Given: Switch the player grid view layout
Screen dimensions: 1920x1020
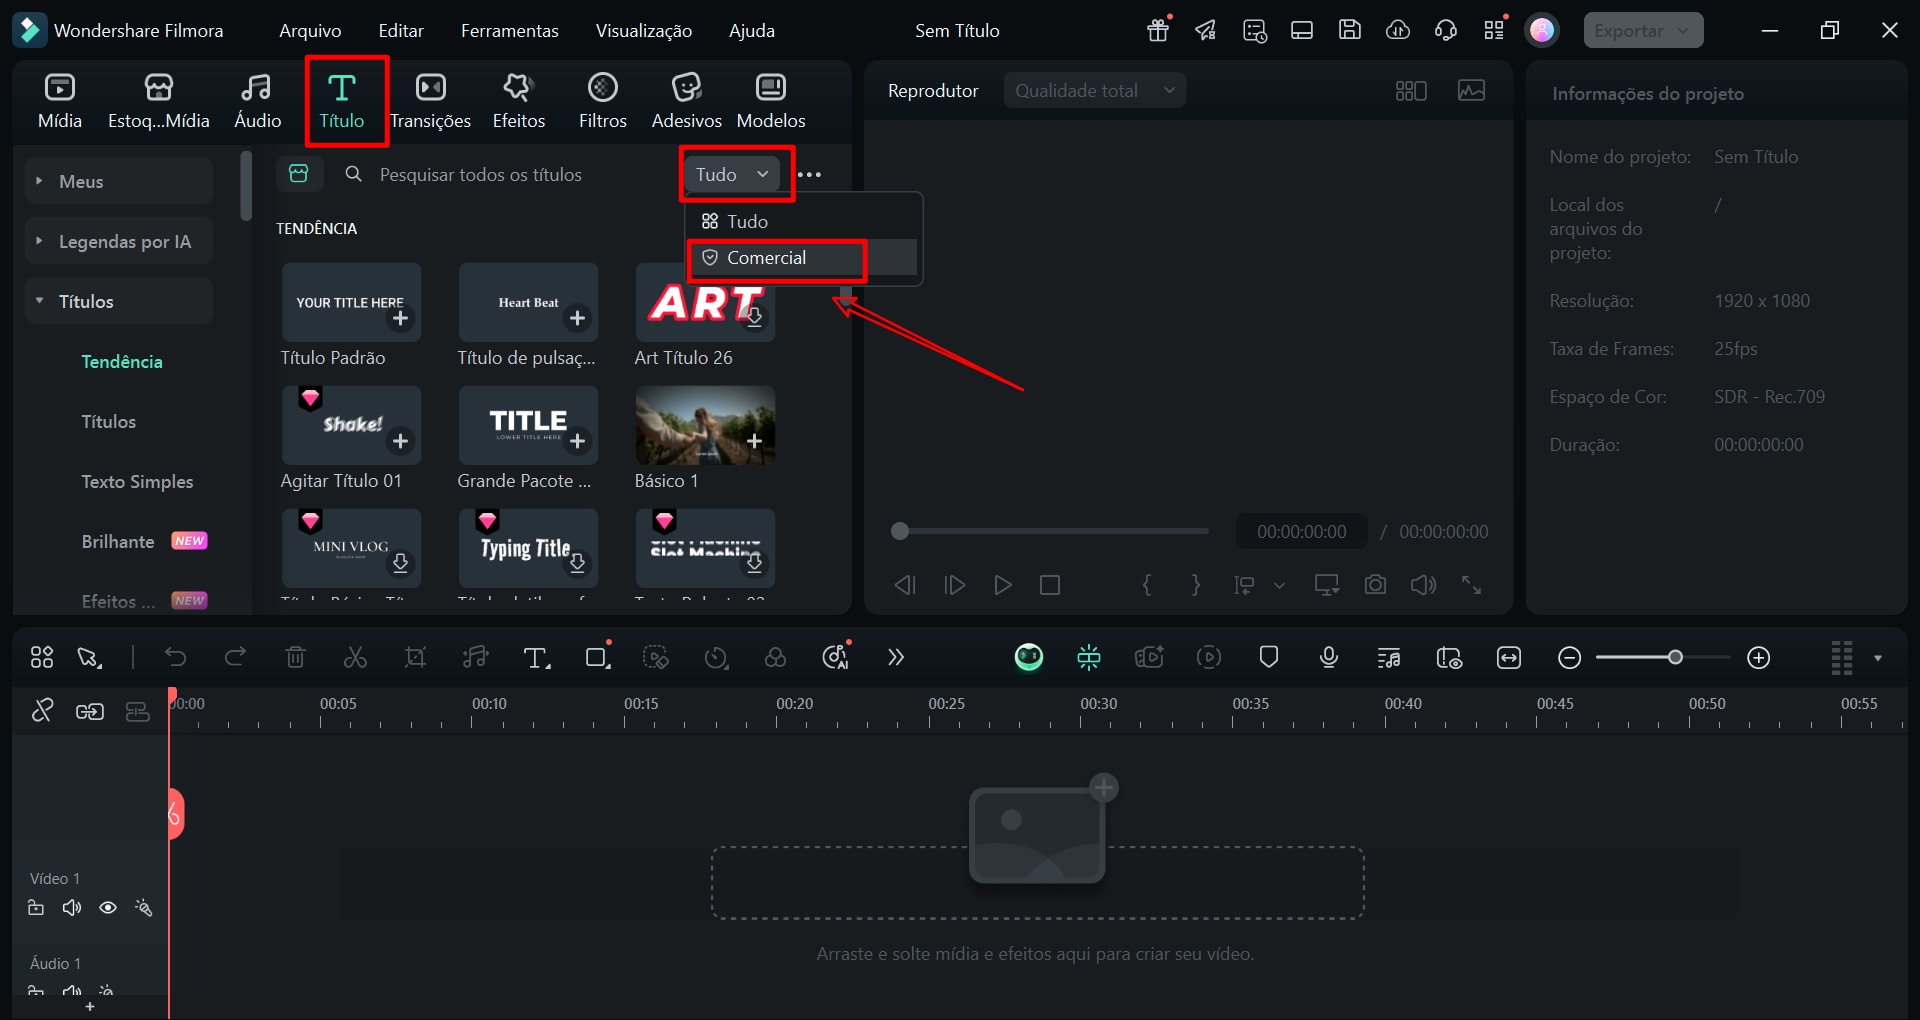Looking at the screenshot, I should (1410, 91).
